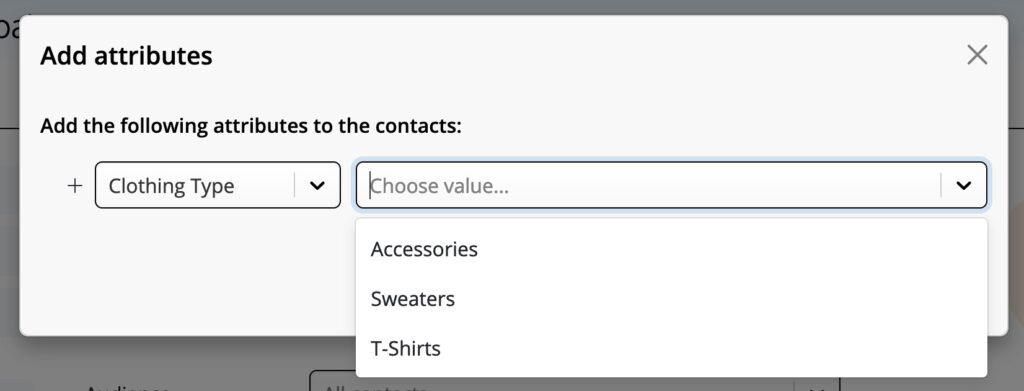Focus the Choose value input field
The height and width of the screenshot is (391, 1024).
coord(671,185)
